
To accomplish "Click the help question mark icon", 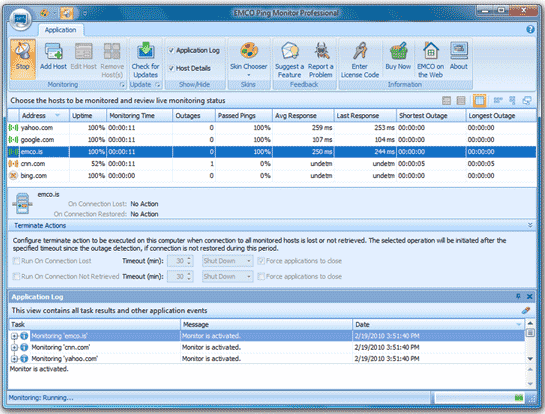I will click(x=530, y=29).
